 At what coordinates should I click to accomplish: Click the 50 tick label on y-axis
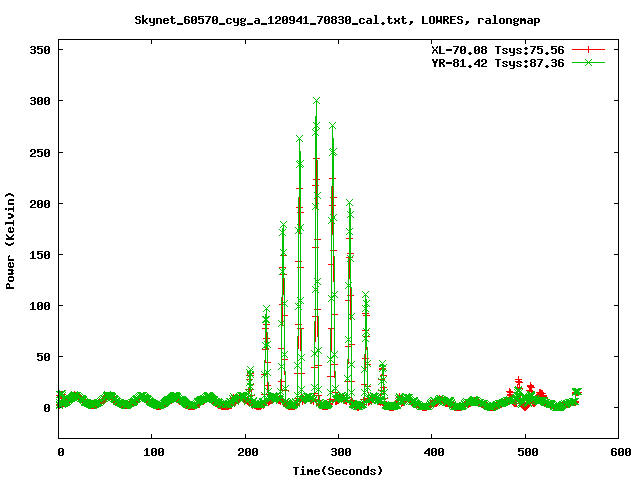43,357
